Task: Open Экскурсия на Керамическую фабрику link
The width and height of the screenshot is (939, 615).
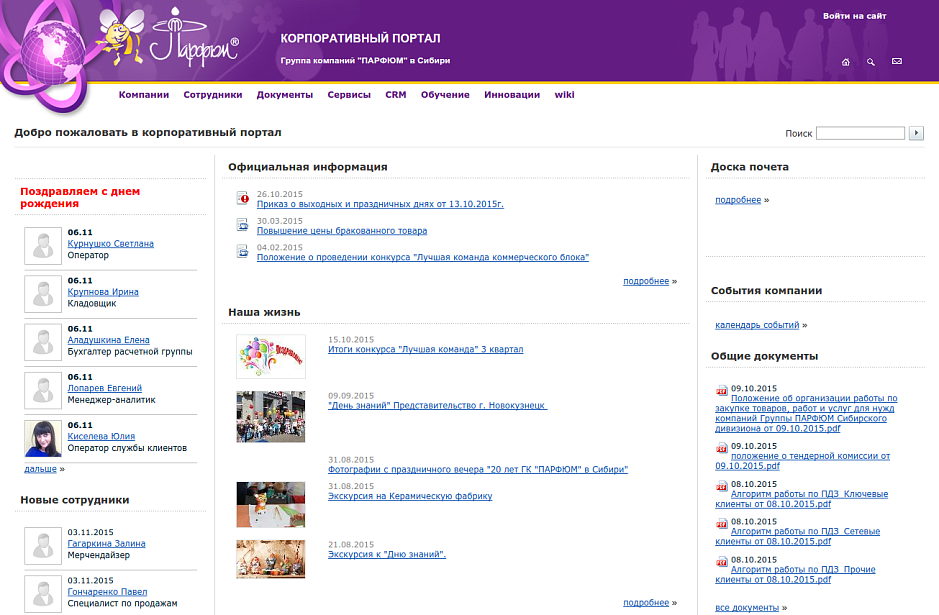Action: click(x=410, y=496)
